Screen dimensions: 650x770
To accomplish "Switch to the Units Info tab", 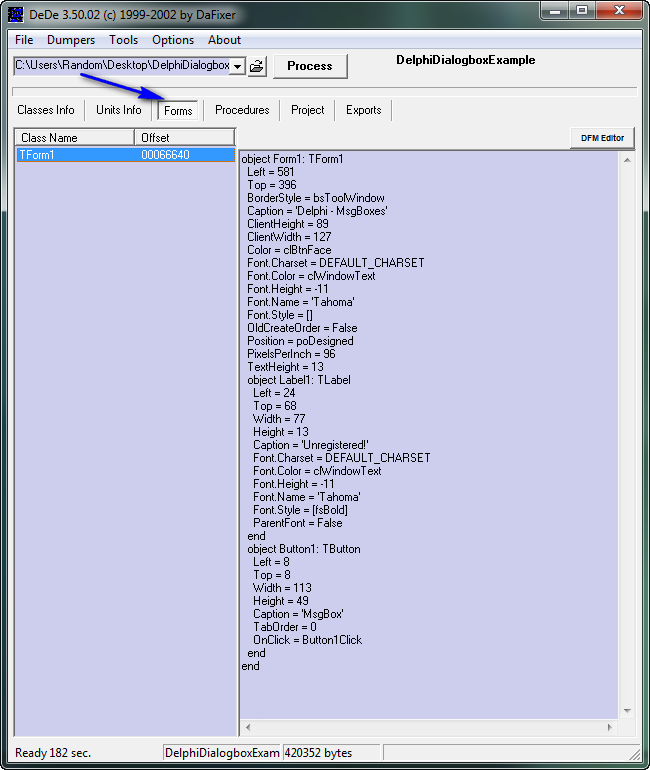I will [x=119, y=110].
